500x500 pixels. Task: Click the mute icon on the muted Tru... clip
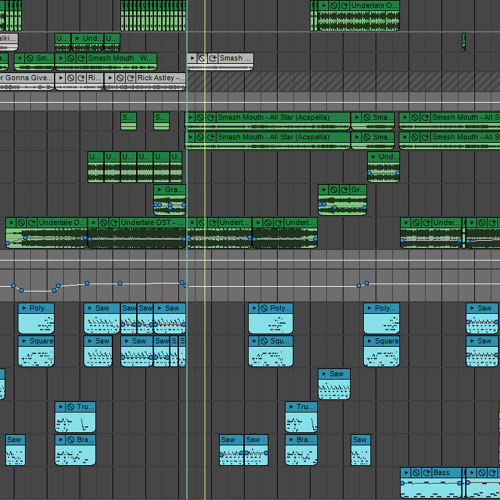point(71,407)
